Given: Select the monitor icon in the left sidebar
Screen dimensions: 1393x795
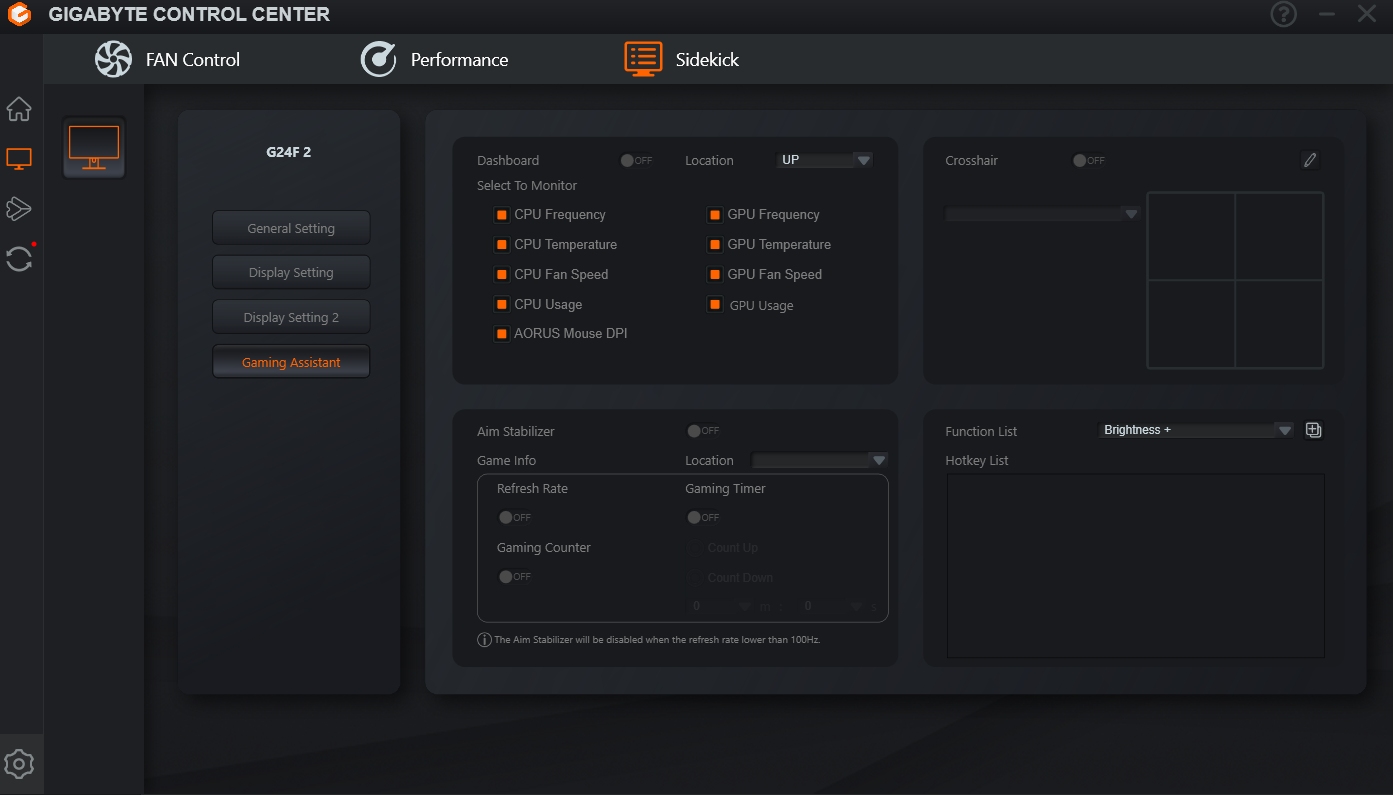Looking at the screenshot, I should pos(19,158).
